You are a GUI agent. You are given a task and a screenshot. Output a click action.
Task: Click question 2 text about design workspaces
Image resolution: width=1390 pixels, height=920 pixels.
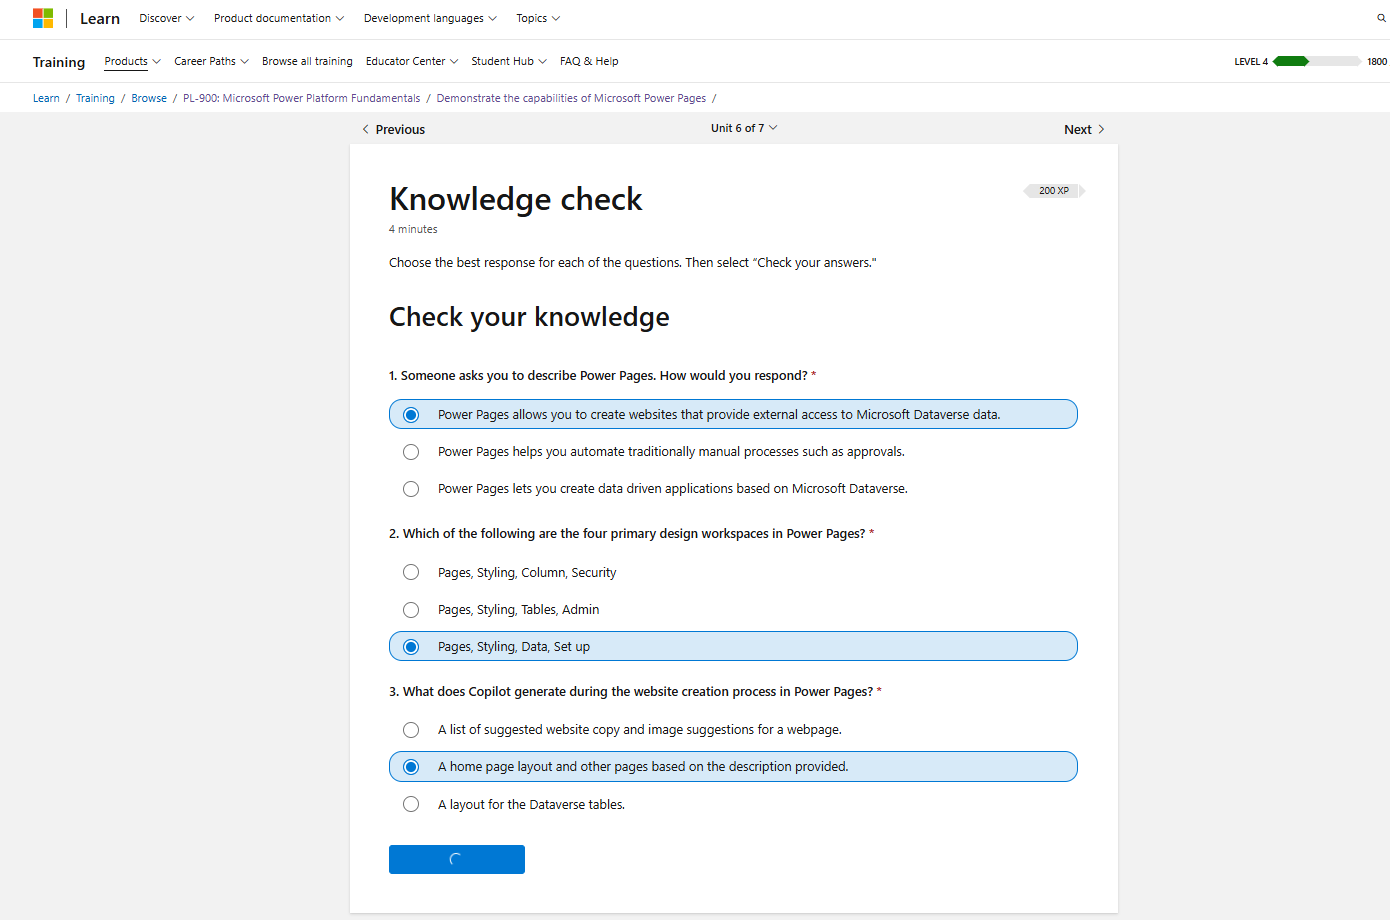click(627, 534)
